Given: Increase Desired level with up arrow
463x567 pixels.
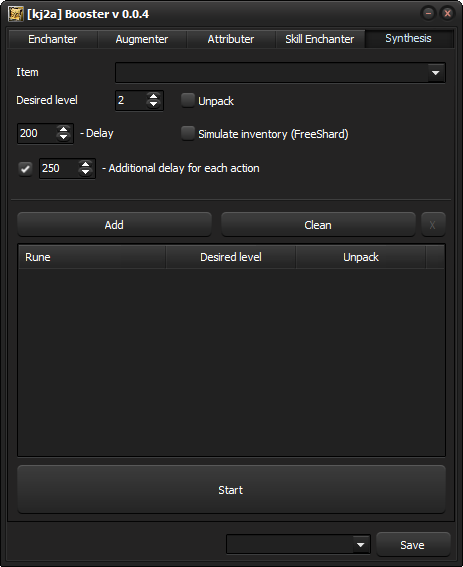Looking at the screenshot, I should pyautogui.click(x=153, y=97).
